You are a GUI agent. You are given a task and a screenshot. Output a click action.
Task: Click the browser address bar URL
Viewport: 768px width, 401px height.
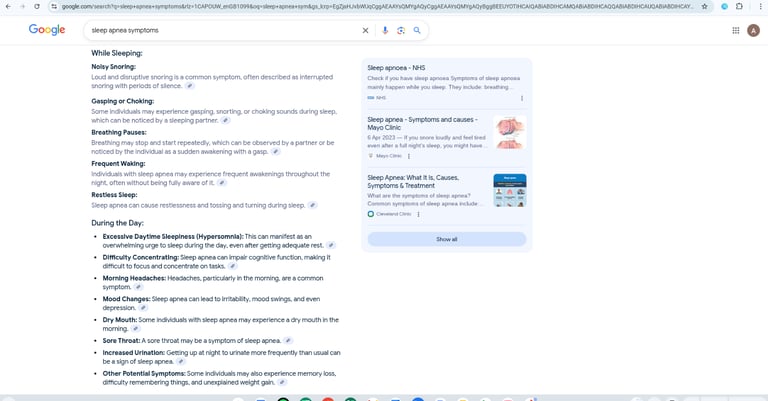[377, 6]
